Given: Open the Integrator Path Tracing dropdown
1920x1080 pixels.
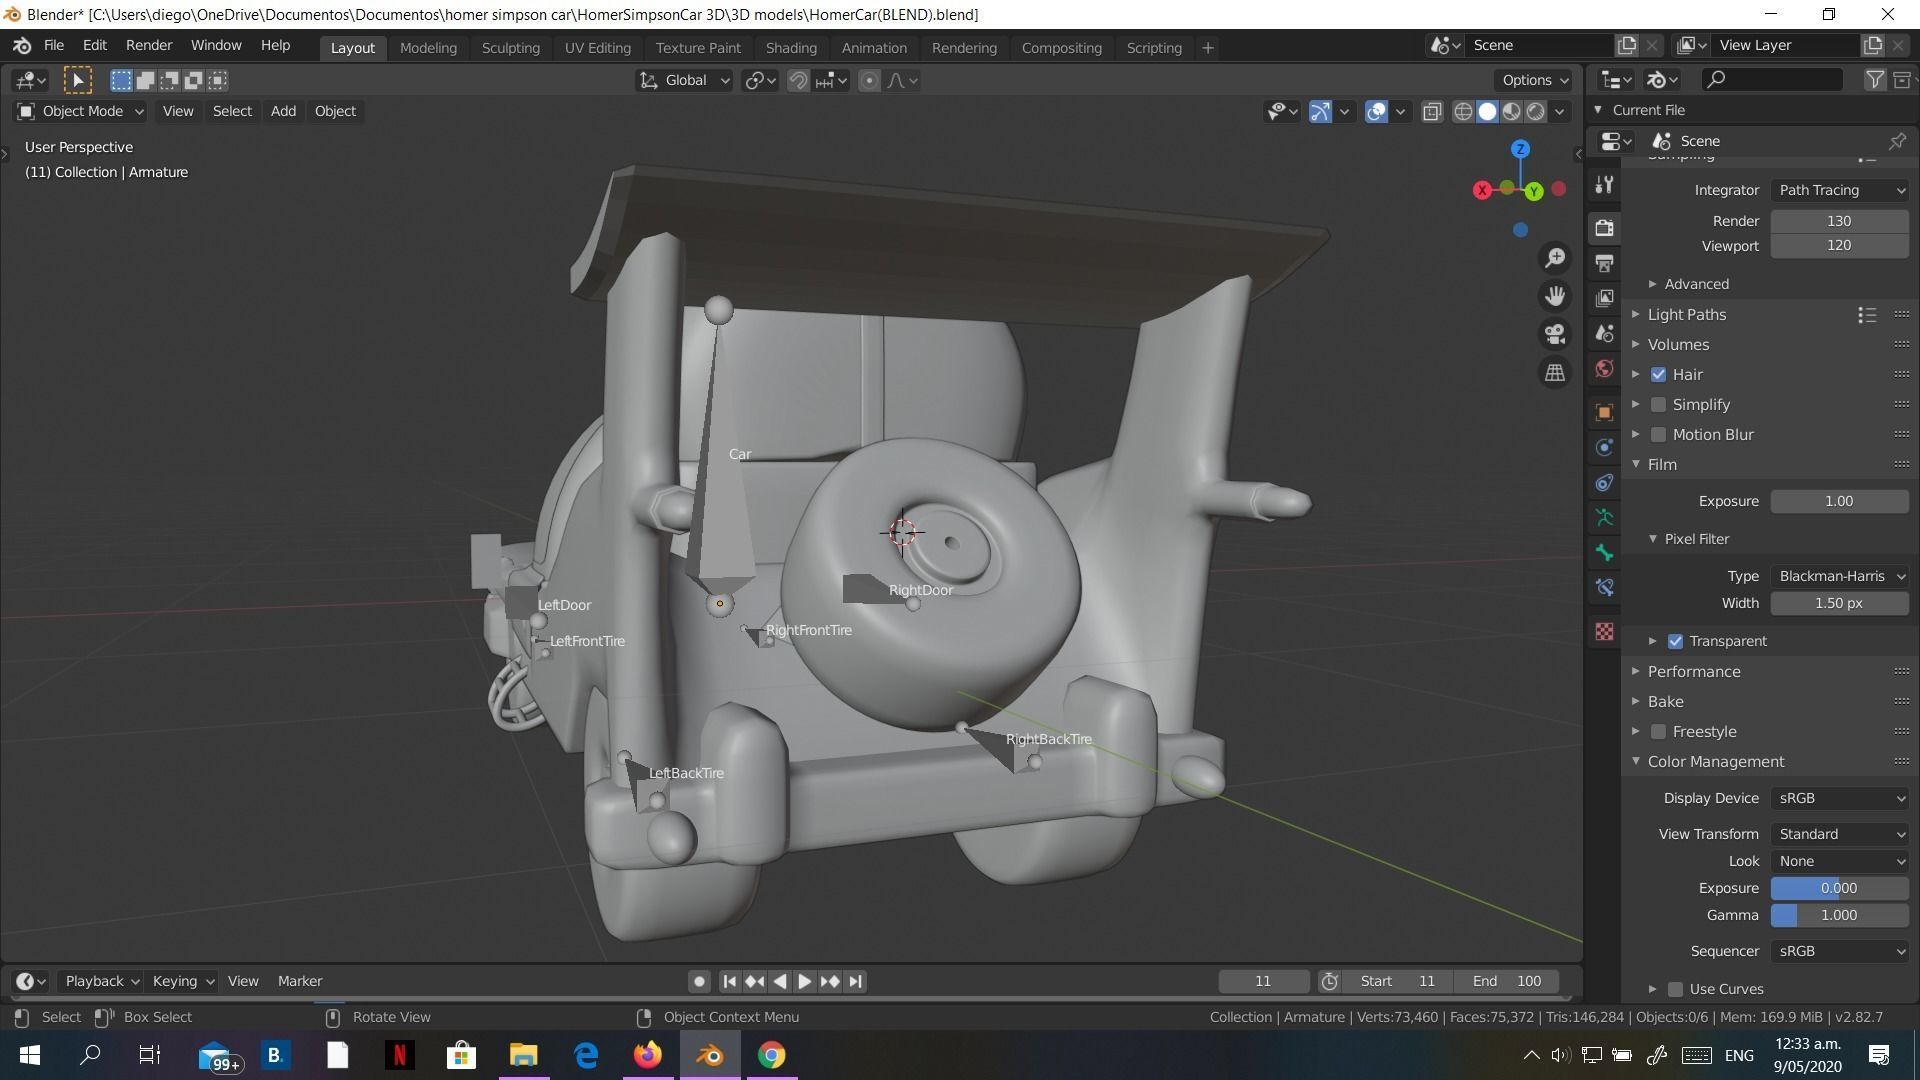Looking at the screenshot, I should 1840,190.
